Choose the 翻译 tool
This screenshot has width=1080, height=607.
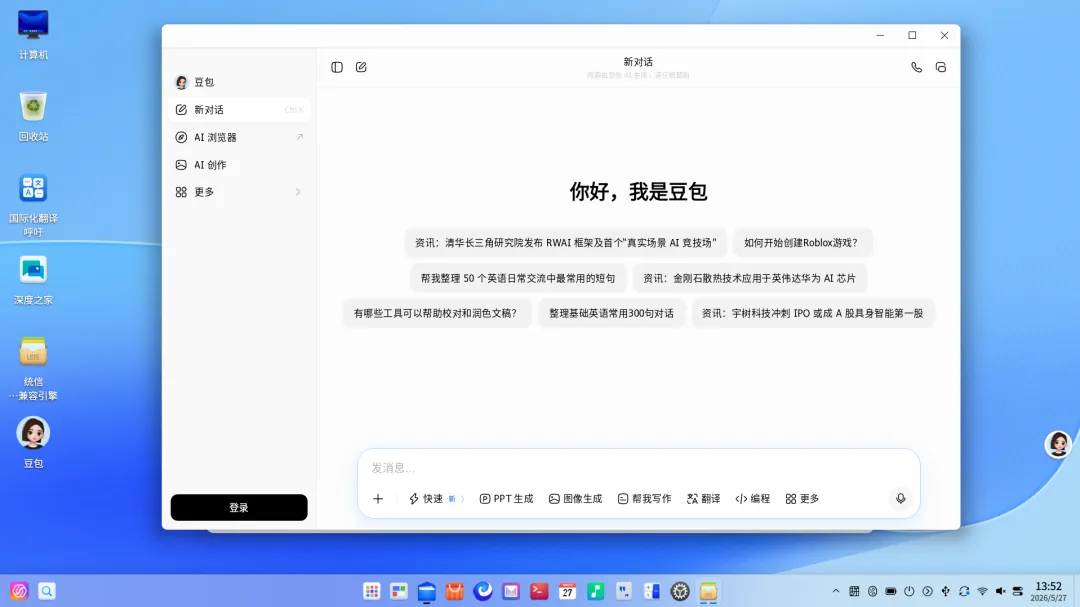(x=703, y=498)
